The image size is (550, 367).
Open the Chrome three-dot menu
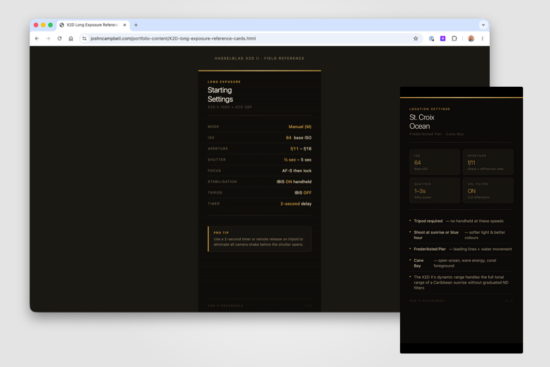[x=482, y=39]
